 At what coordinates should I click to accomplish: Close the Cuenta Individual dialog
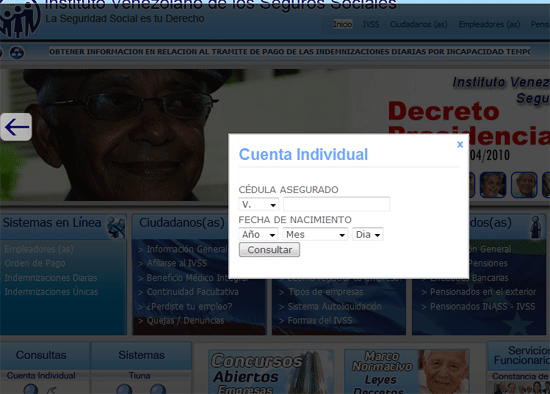460,144
